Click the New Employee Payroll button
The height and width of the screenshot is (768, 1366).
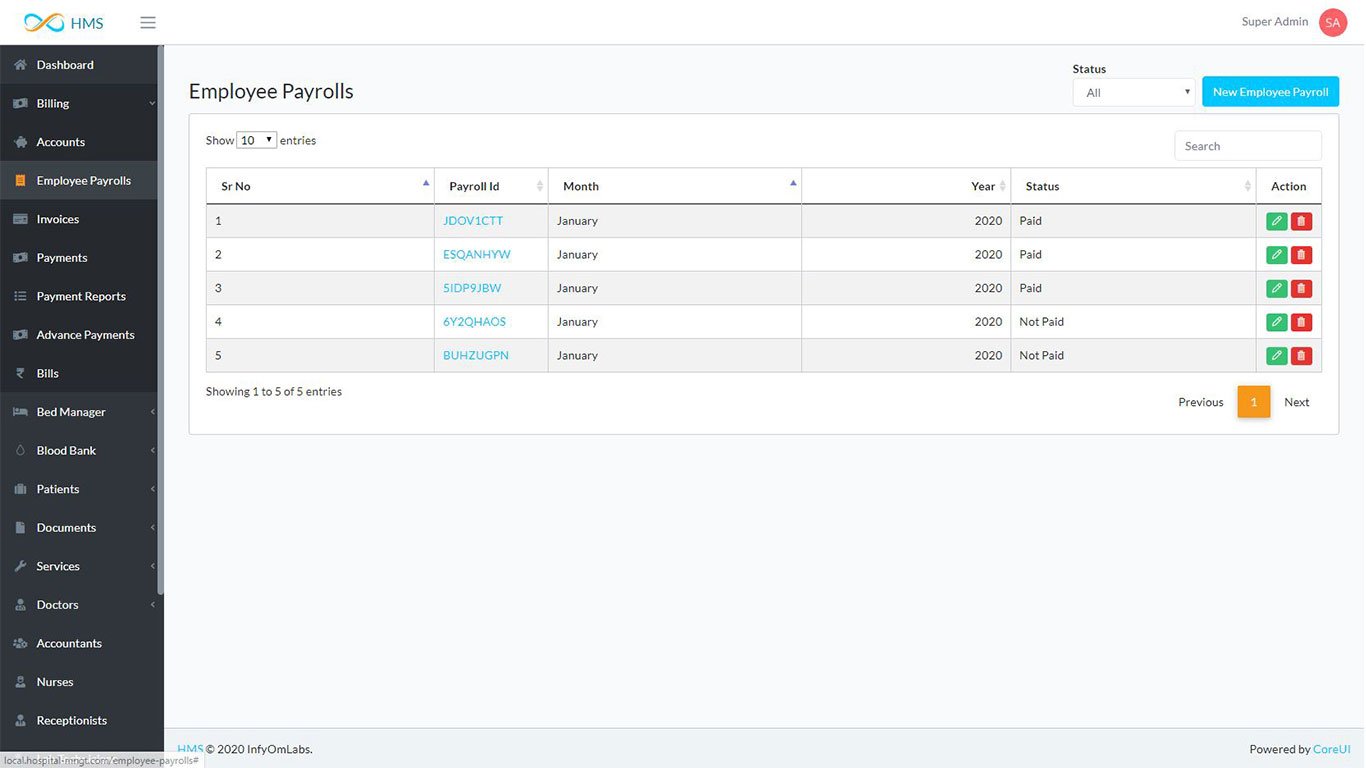point(1270,92)
